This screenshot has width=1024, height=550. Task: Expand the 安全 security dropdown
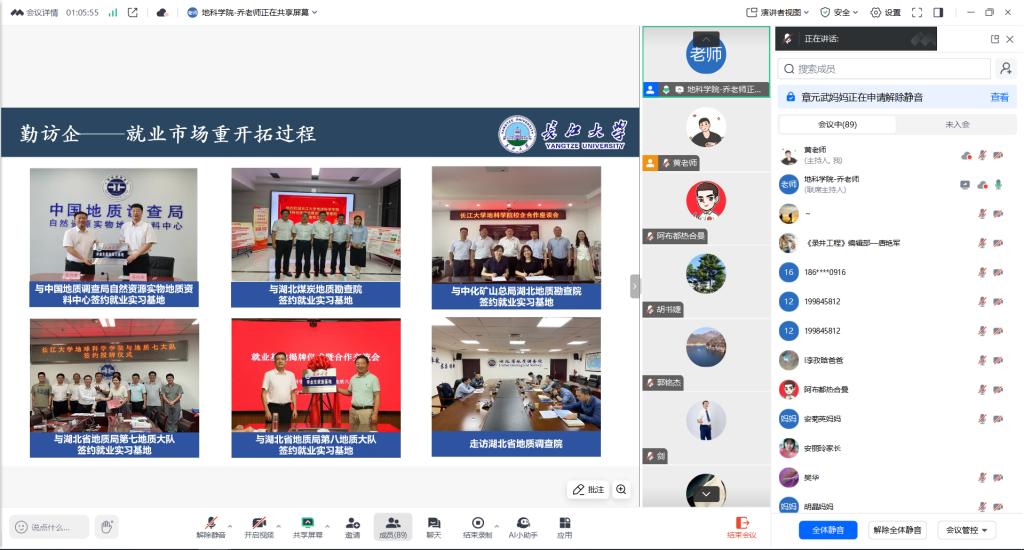click(x=840, y=12)
